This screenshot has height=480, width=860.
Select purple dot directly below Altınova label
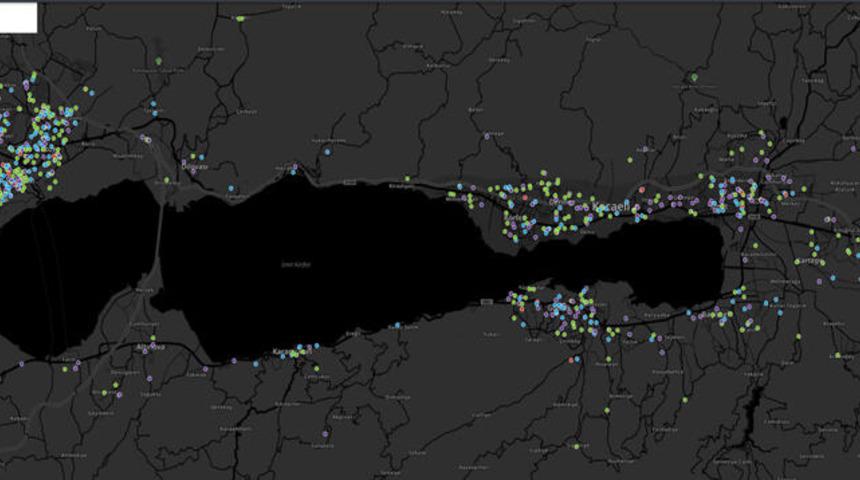tap(149, 379)
